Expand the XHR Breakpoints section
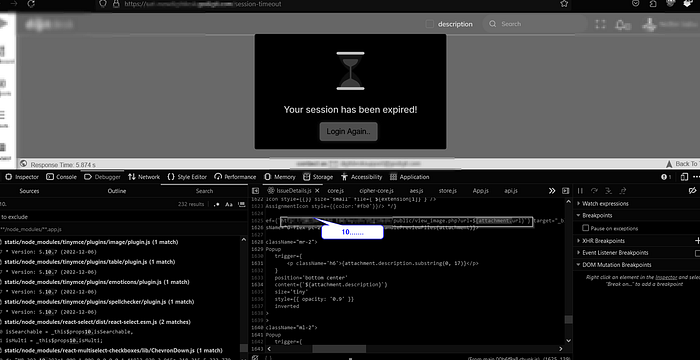The image size is (700, 360). (603, 241)
